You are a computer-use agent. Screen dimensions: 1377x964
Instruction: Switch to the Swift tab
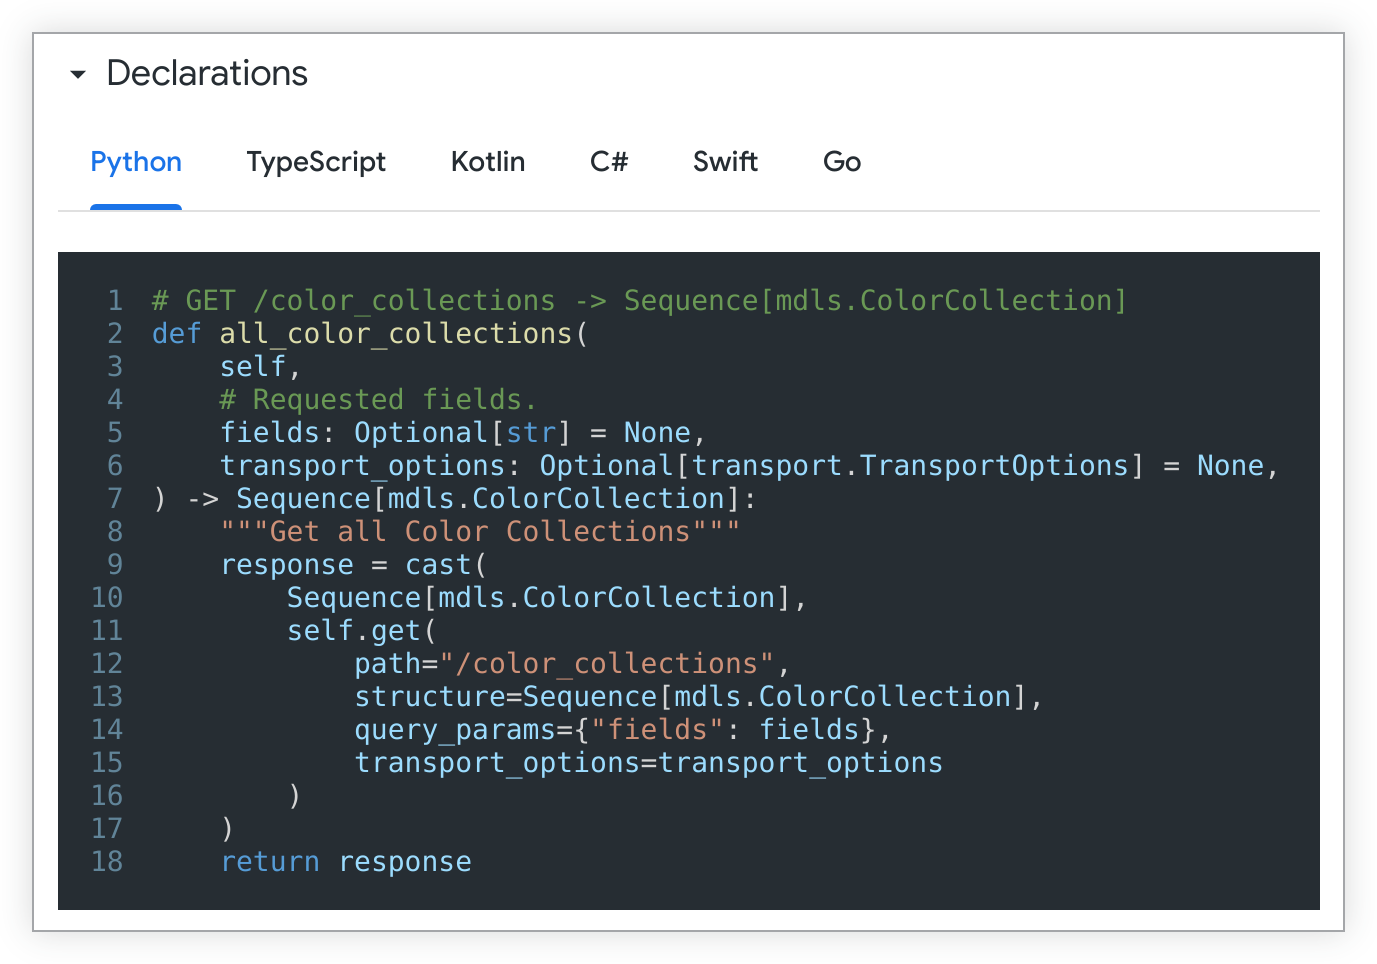coord(725,162)
